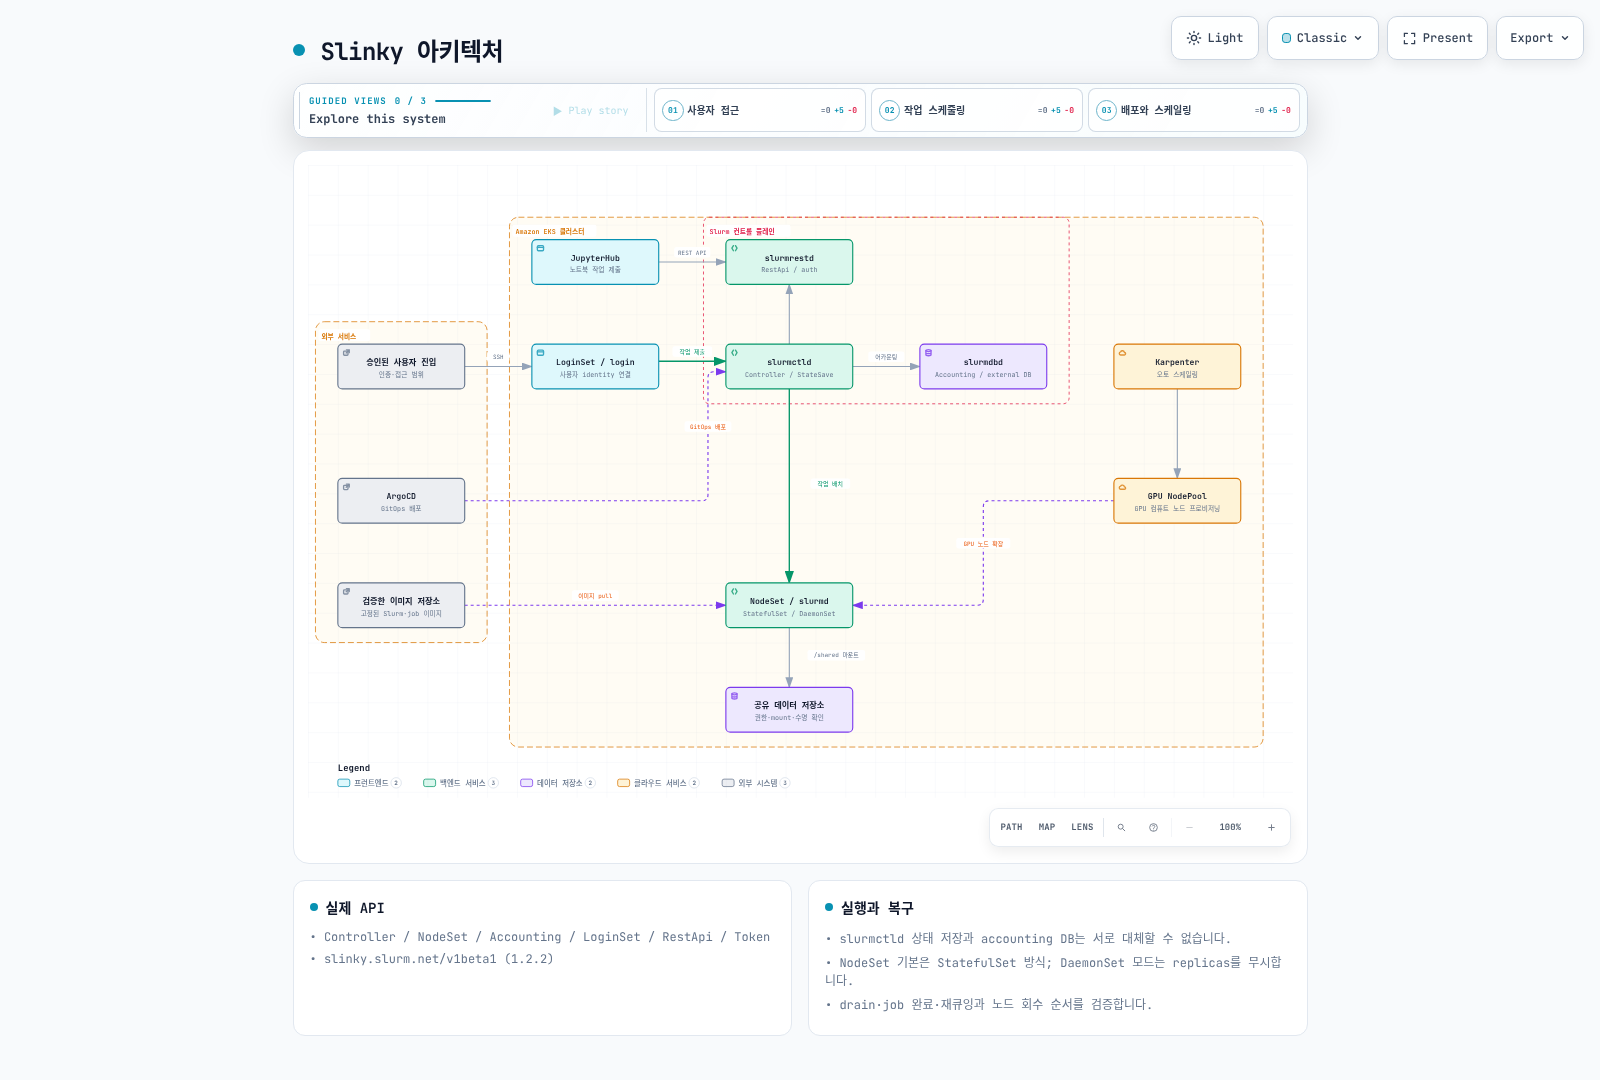Toggle the 클라우드 서비스 legend filter
The height and width of the screenshot is (1080, 1600).
pos(658,783)
